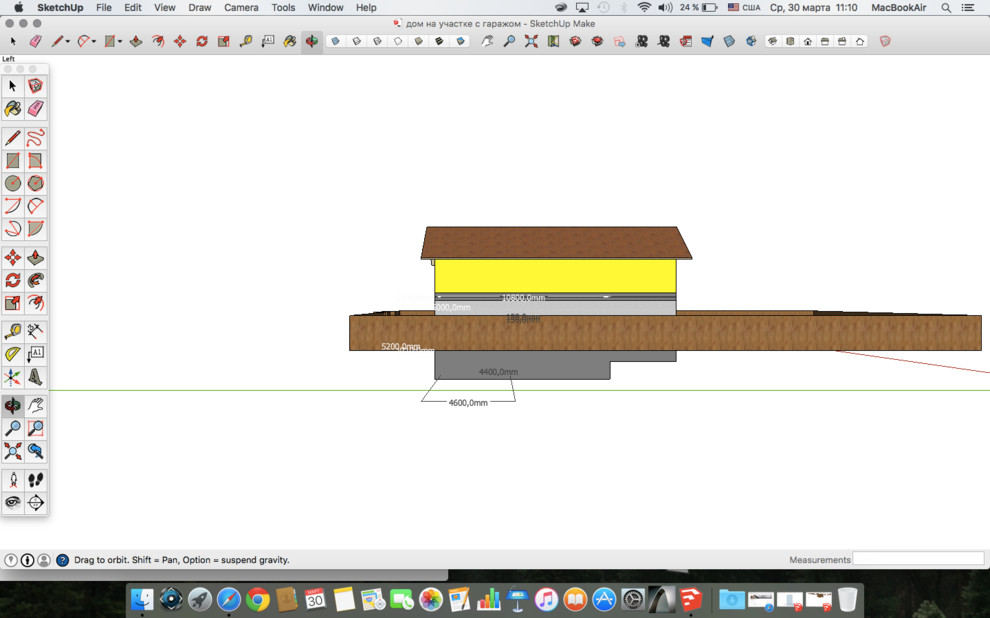Pick the Tape Measure tool in left palette
The height and width of the screenshot is (618, 990).
[13, 331]
